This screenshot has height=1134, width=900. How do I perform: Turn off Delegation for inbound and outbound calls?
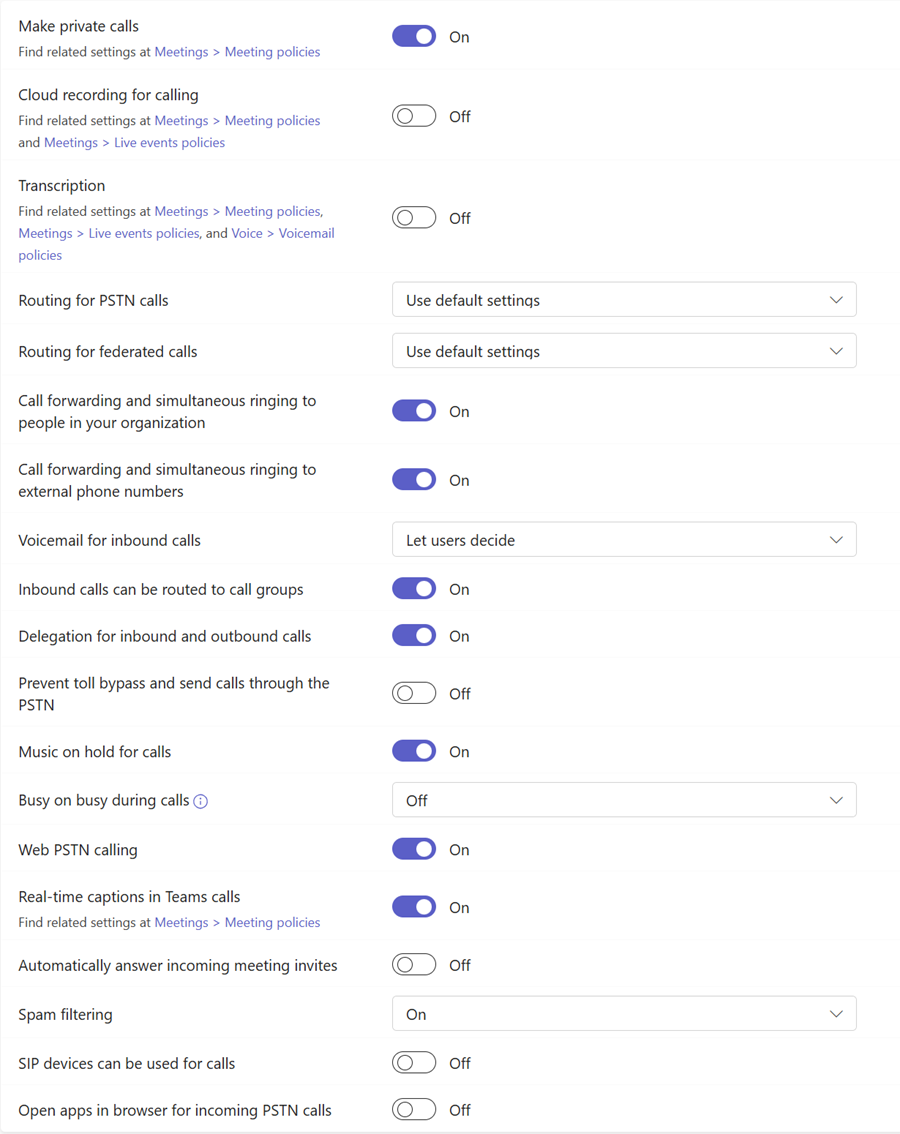point(413,635)
